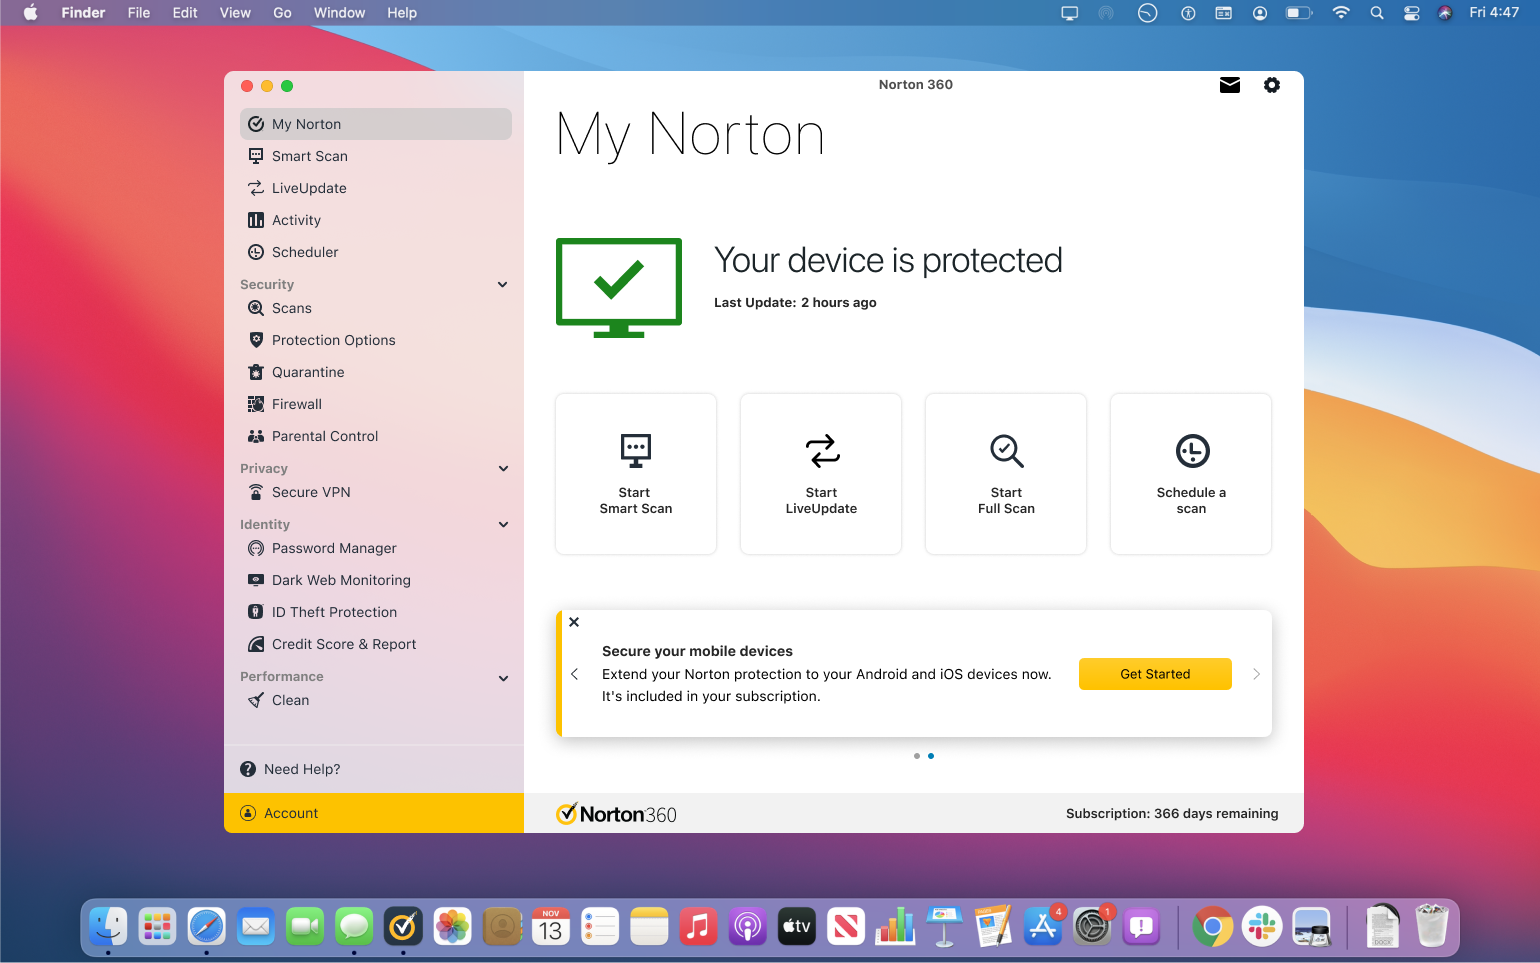The image size is (1540, 963).
Task: Select the second banner page dot
Action: 931,756
